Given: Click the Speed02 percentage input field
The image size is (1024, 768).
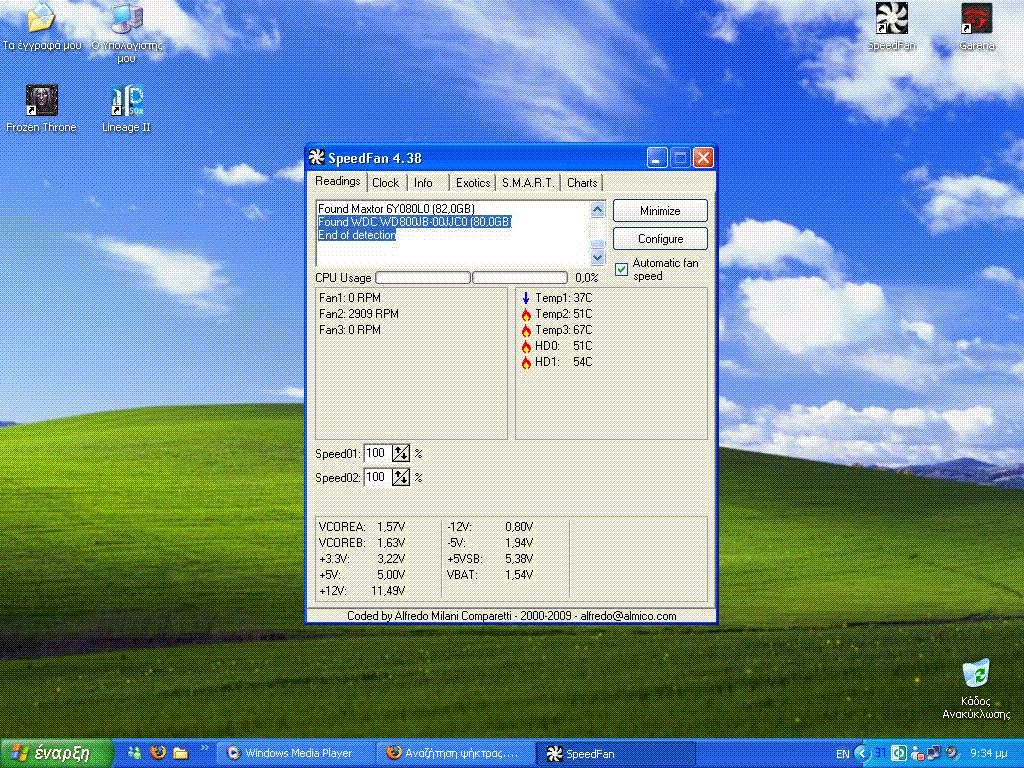Looking at the screenshot, I should coord(377,477).
